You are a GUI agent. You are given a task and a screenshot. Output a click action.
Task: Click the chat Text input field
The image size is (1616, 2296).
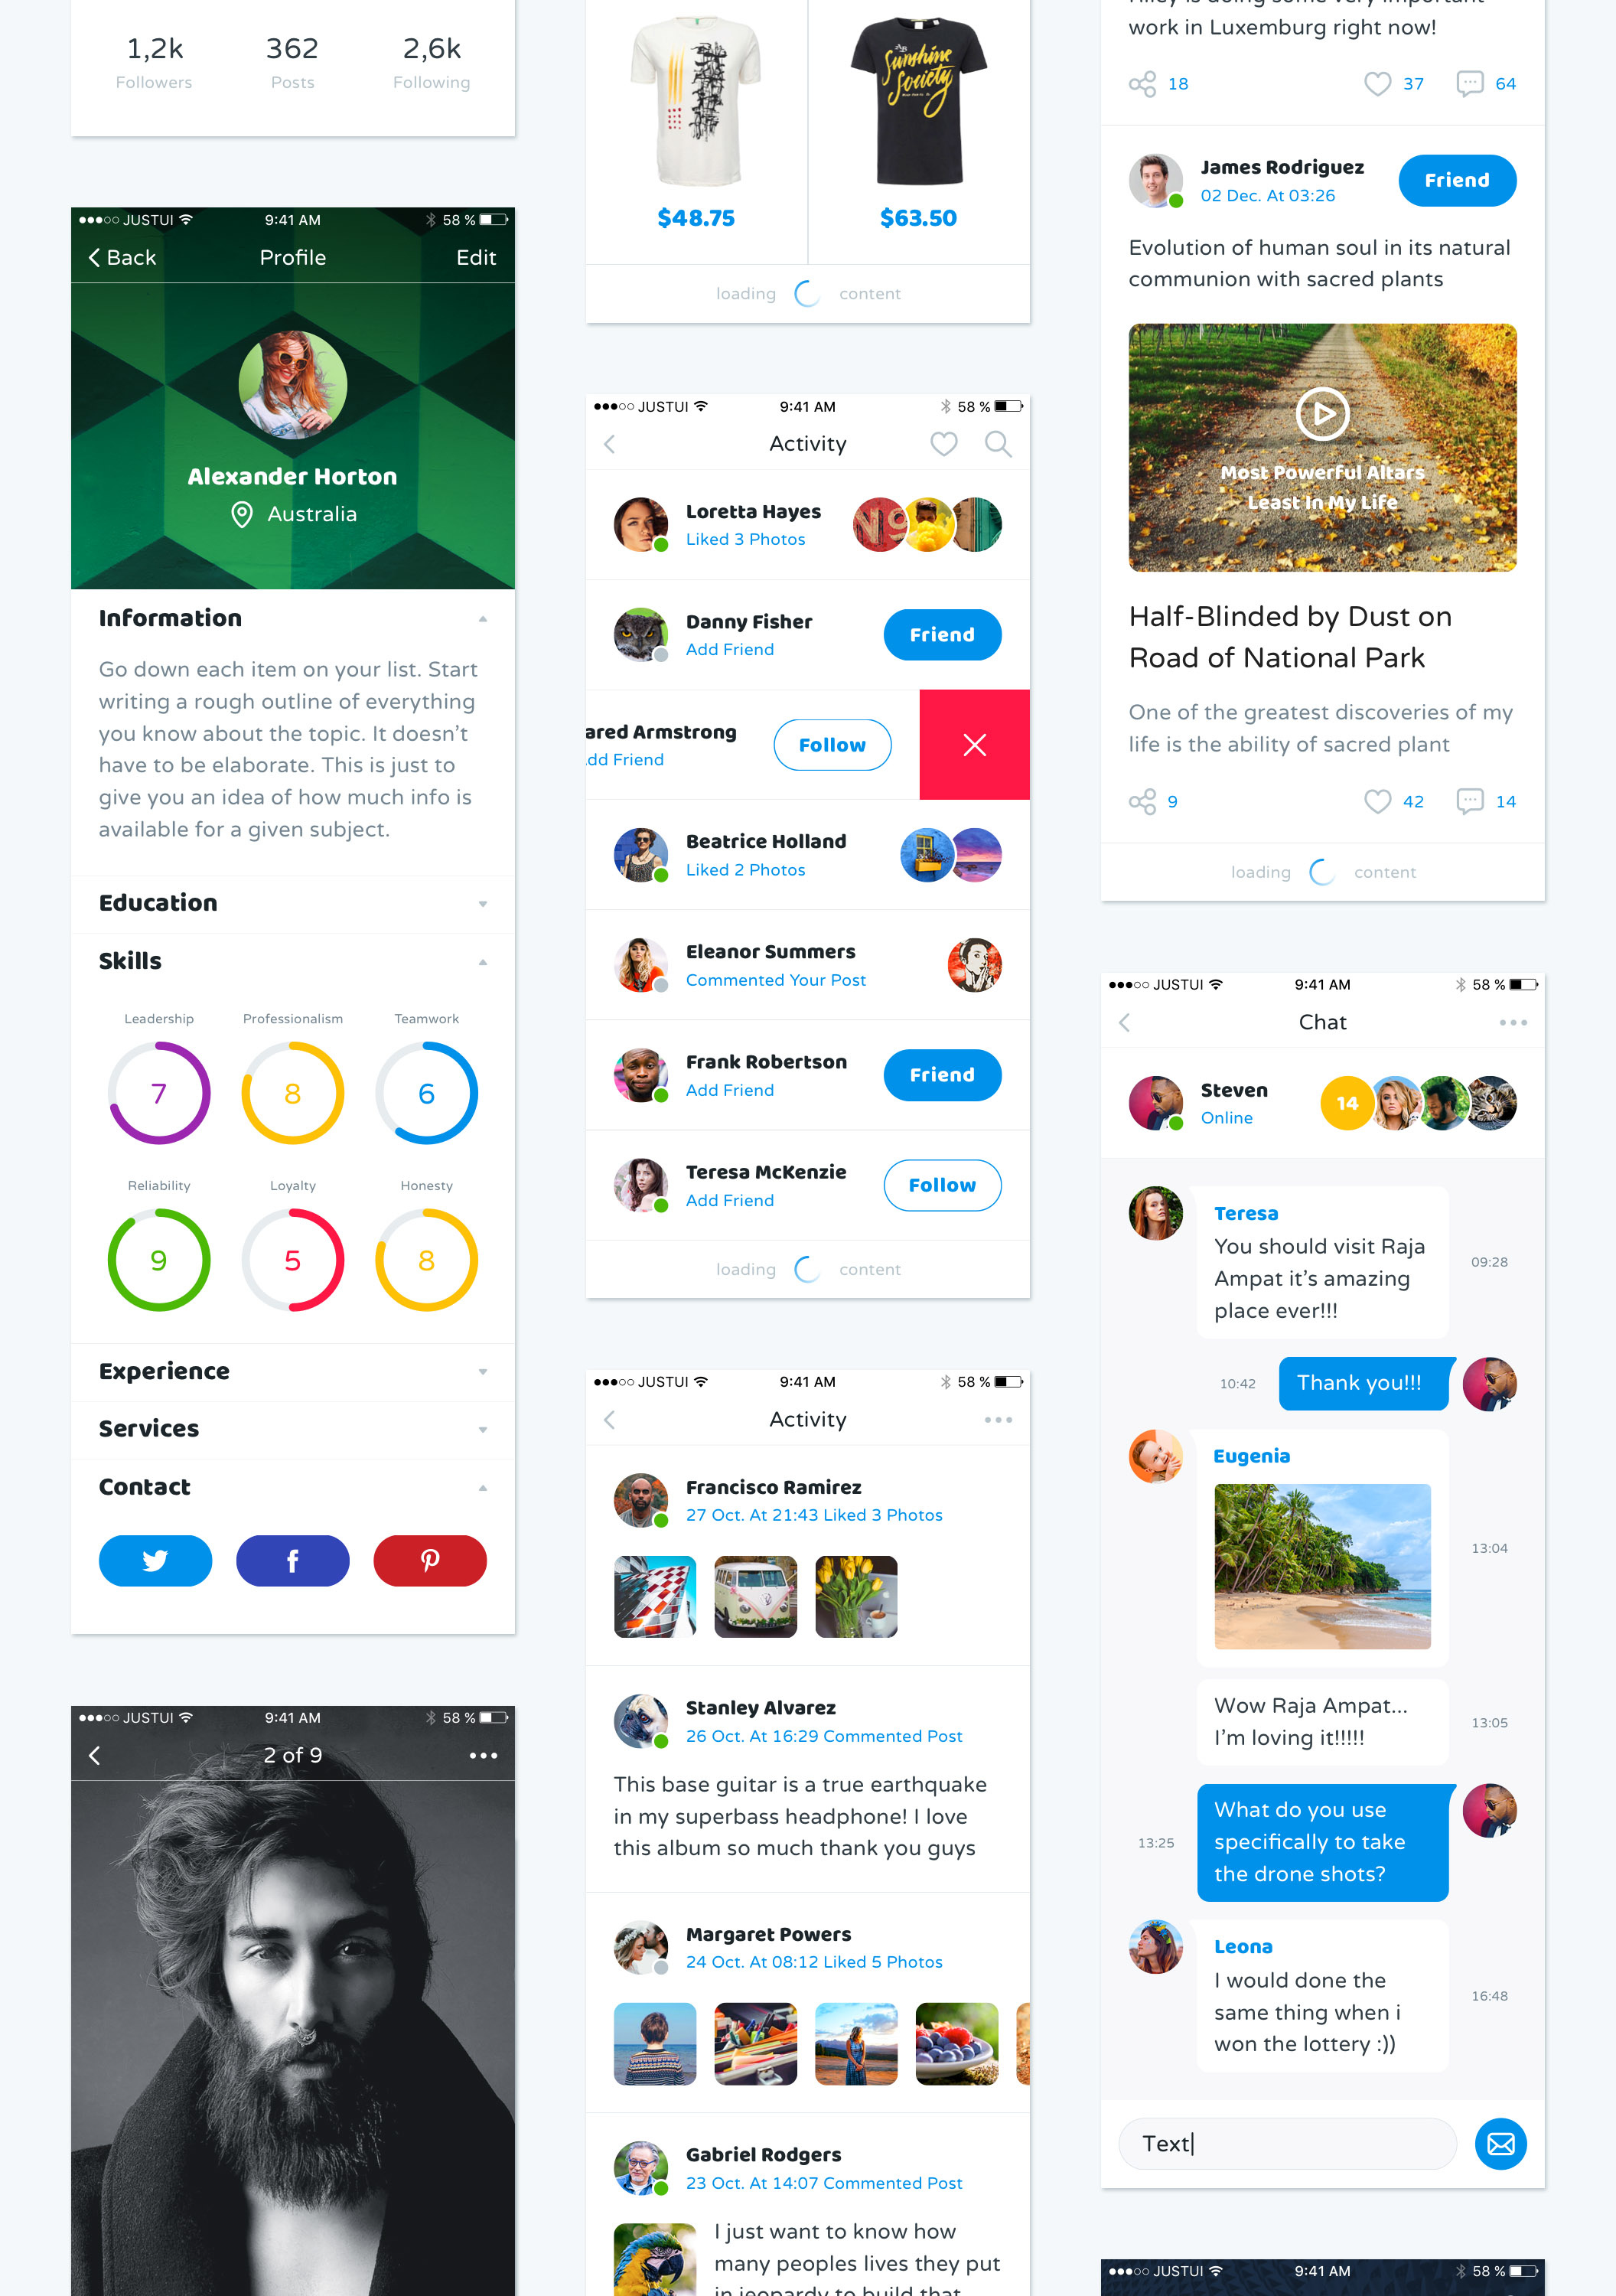pyautogui.click(x=1288, y=2144)
